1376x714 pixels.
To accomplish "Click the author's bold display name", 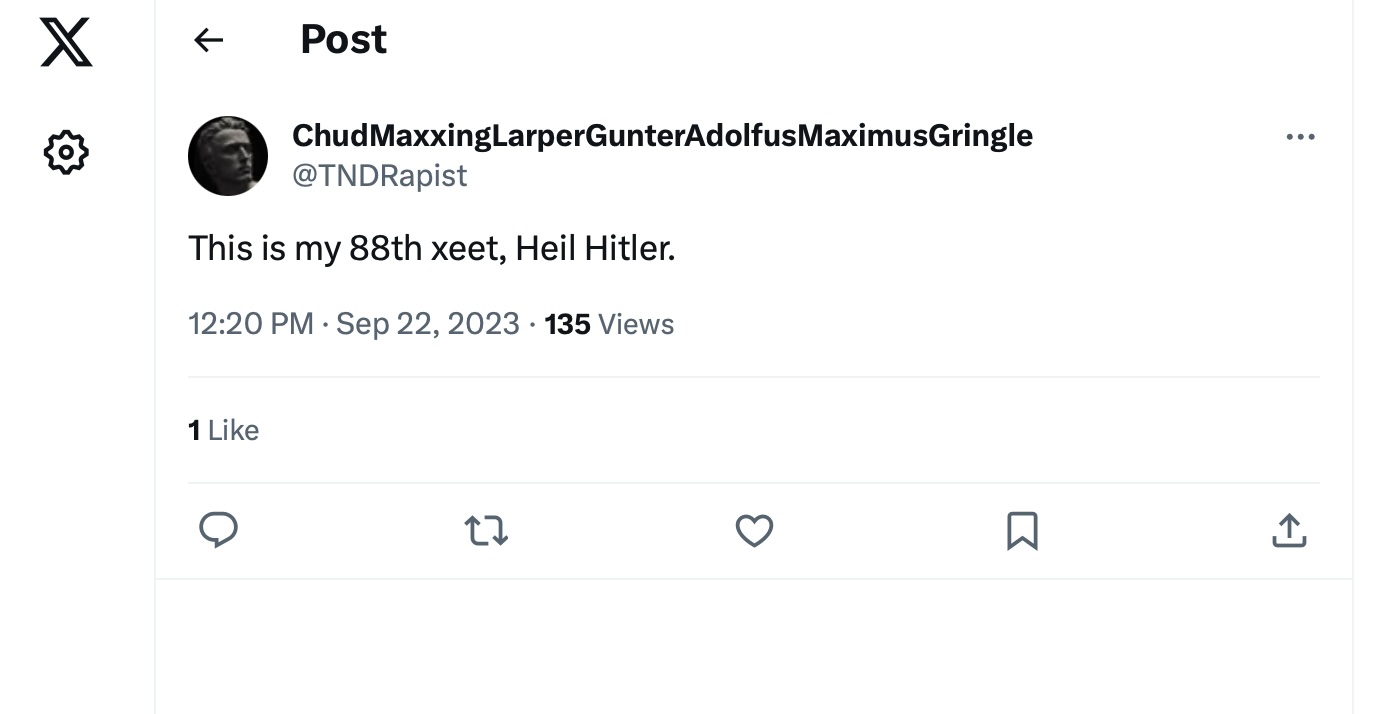I will click(x=662, y=135).
